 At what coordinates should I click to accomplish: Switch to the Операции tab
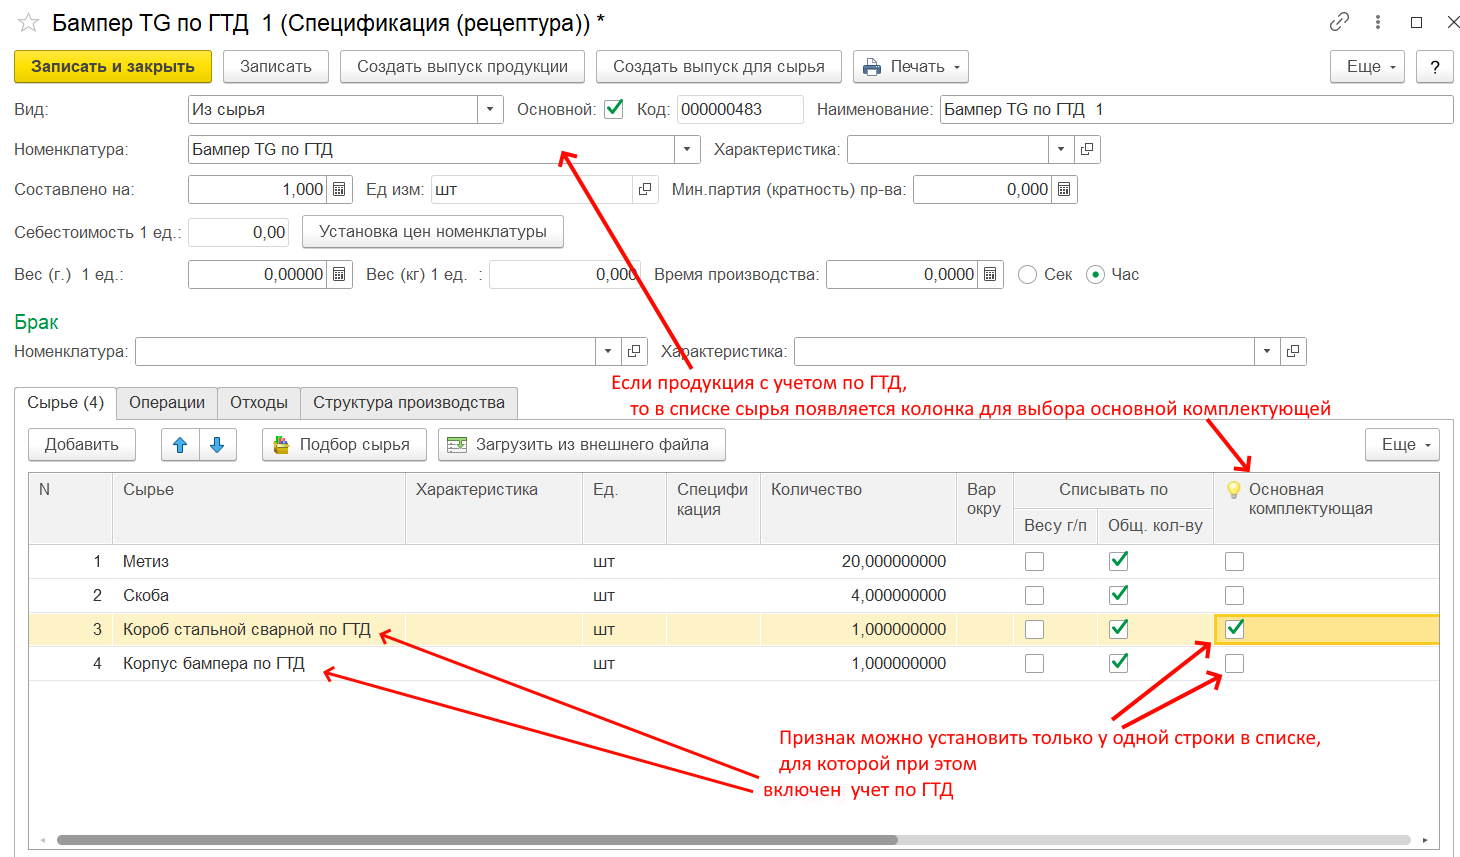coord(166,403)
